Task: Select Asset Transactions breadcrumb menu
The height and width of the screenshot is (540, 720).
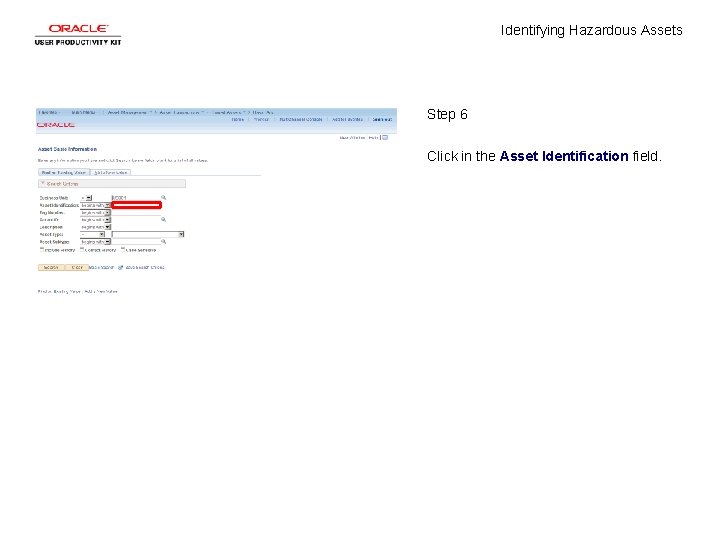Action: tap(181, 112)
